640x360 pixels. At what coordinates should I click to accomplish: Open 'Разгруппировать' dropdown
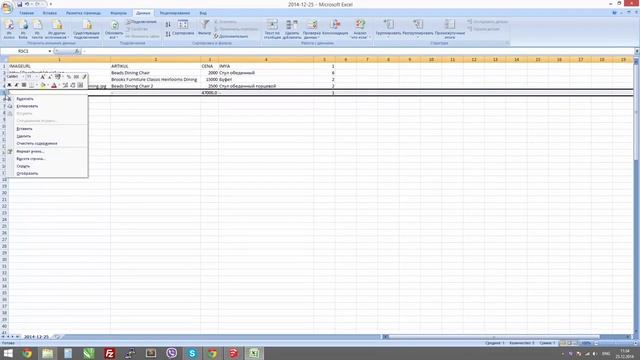coord(418,29)
